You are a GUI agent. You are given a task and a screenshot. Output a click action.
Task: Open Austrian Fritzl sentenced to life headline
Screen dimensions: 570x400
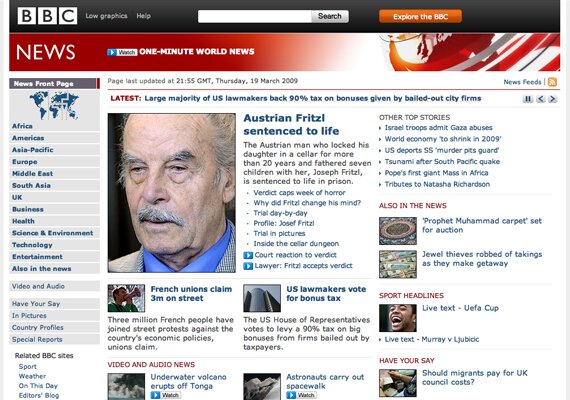pos(291,125)
